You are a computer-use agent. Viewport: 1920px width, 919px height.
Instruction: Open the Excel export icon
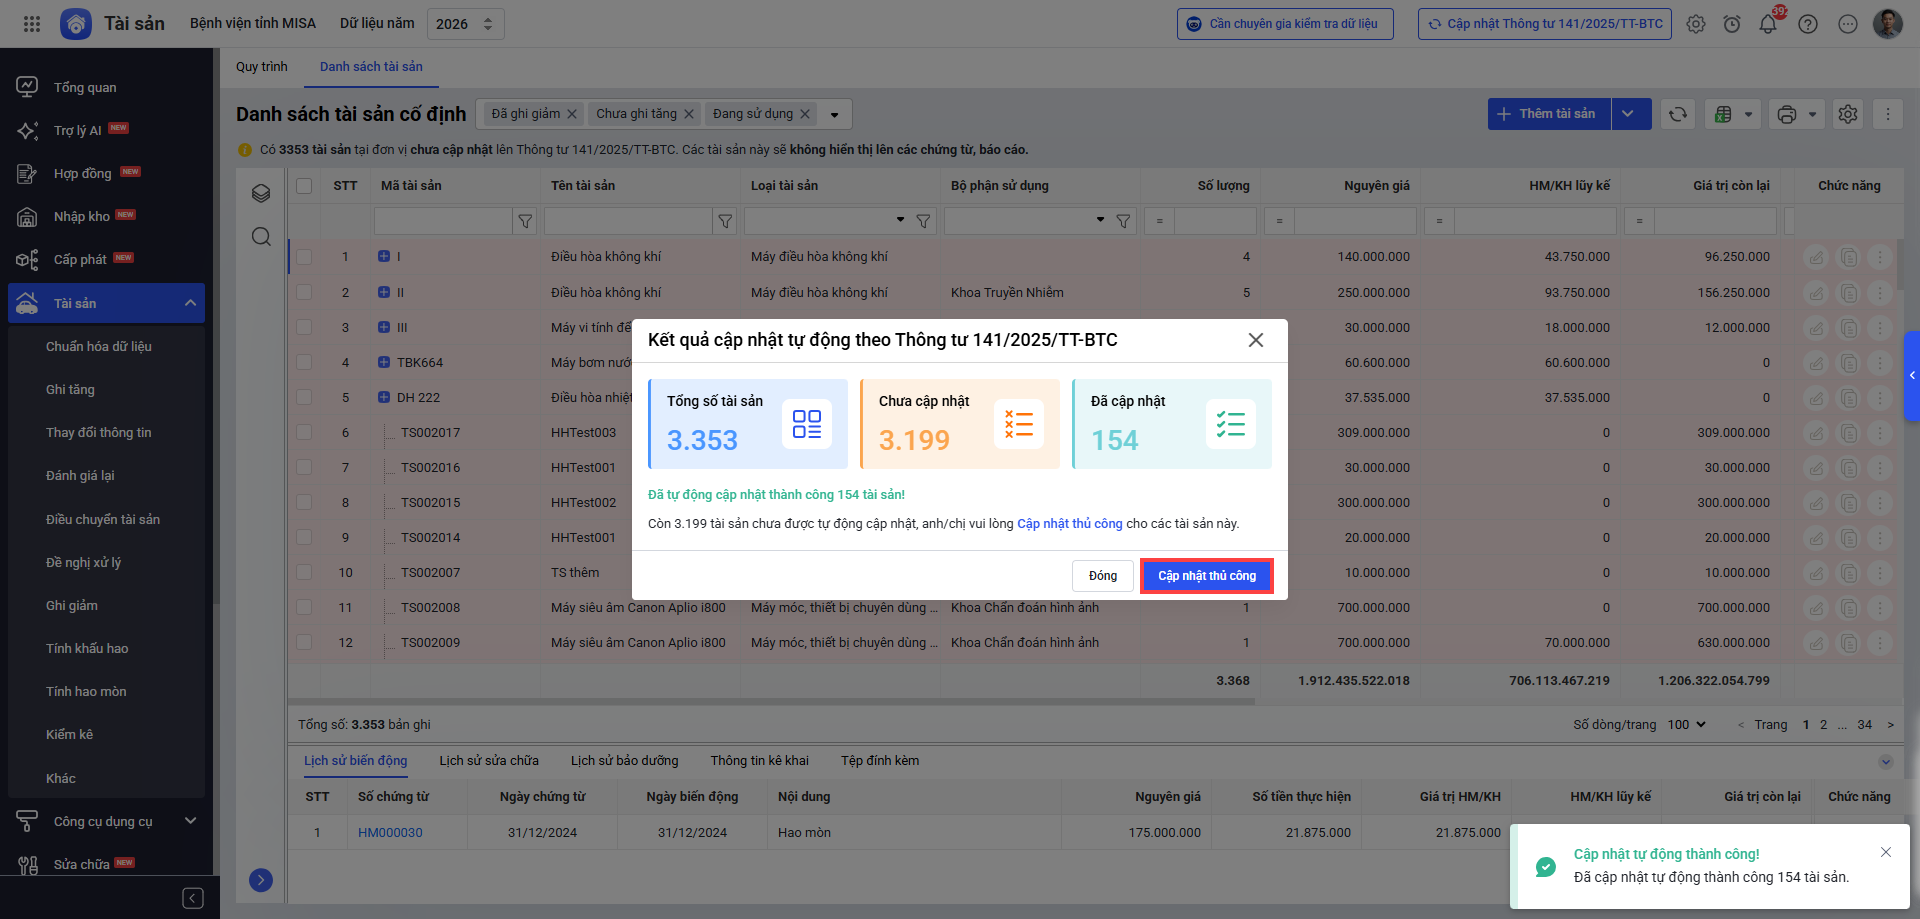tap(1723, 114)
